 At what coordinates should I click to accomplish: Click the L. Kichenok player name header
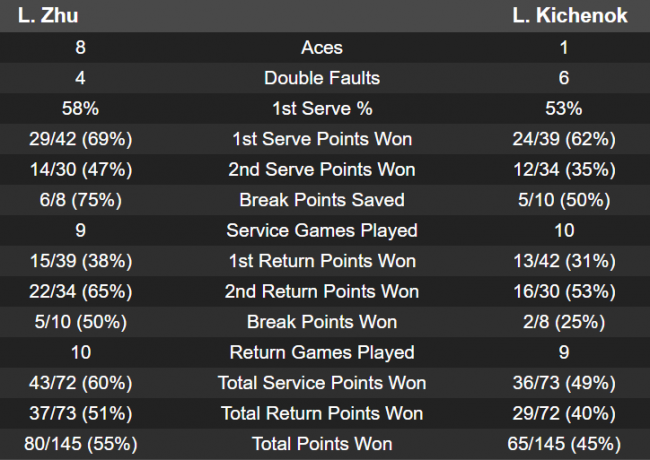click(x=570, y=16)
